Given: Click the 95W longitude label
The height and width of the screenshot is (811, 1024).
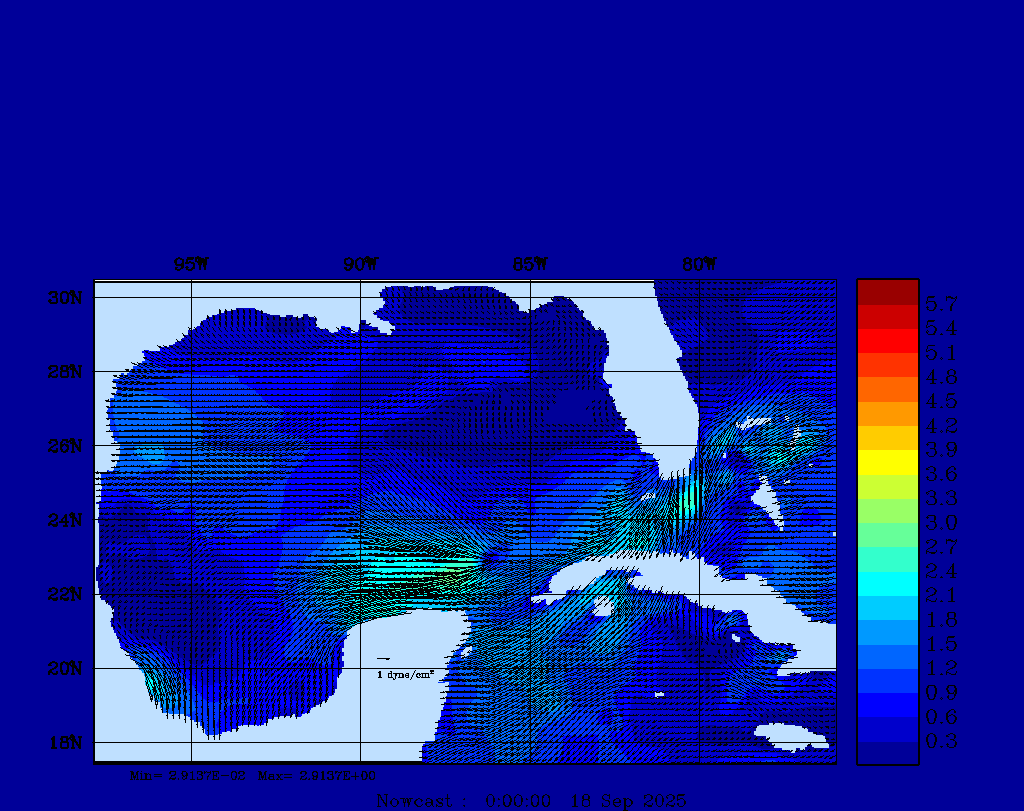Looking at the screenshot, I should pos(190,265).
